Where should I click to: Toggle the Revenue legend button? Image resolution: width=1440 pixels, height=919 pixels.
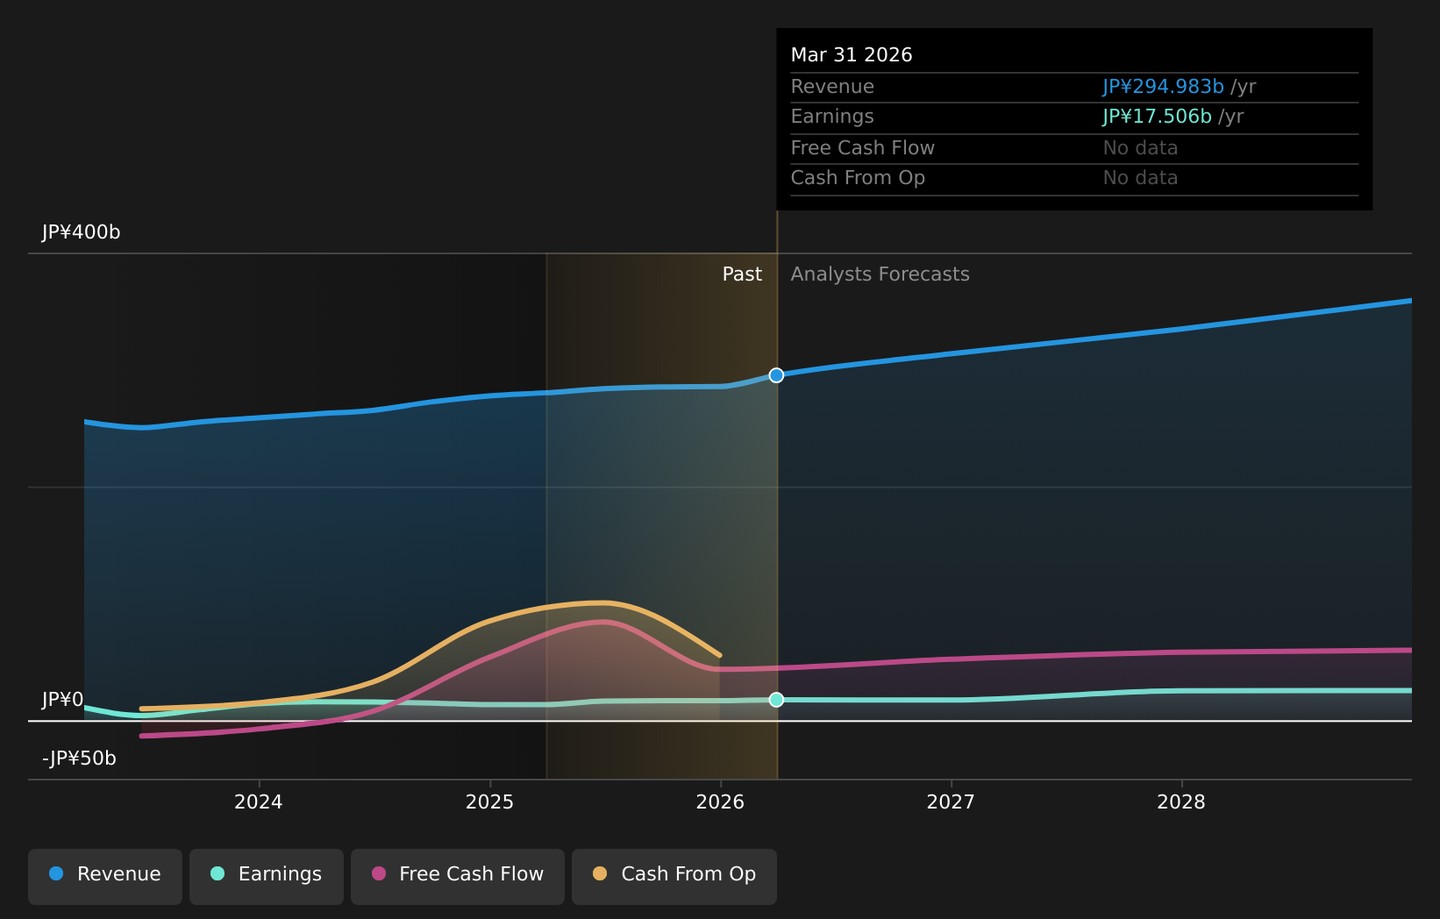pos(105,876)
